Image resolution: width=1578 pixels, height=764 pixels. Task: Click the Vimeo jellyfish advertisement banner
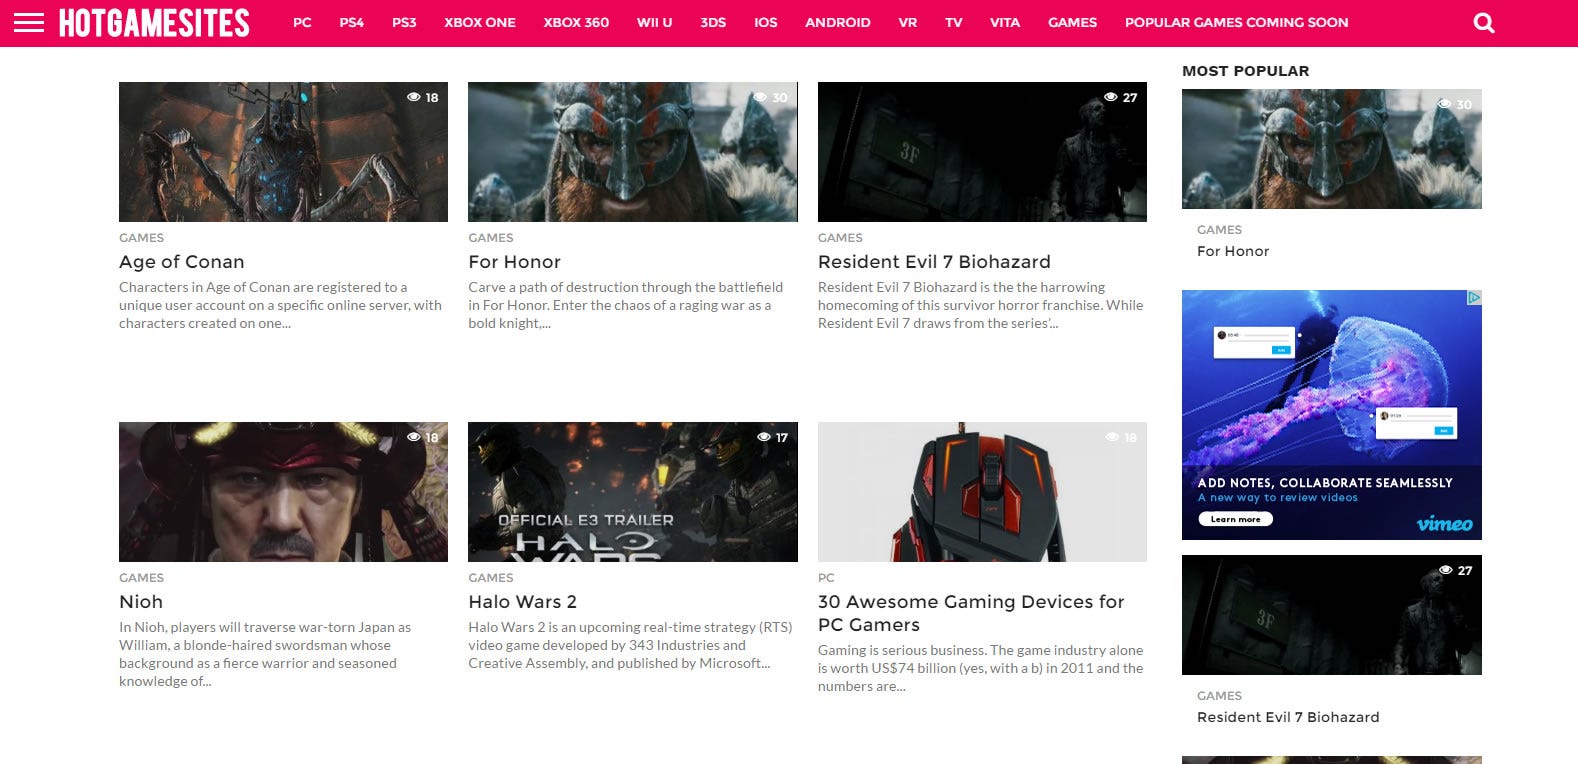1332,415
